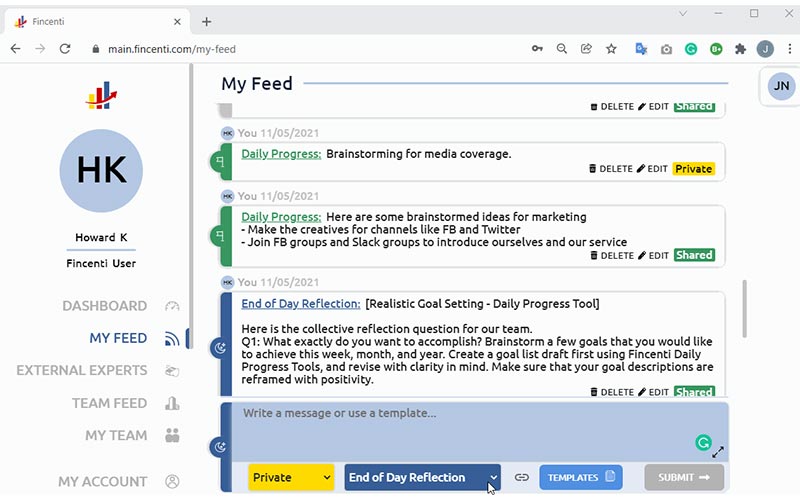Click the camera screenshot extension icon
The image size is (800, 500).
click(666, 49)
